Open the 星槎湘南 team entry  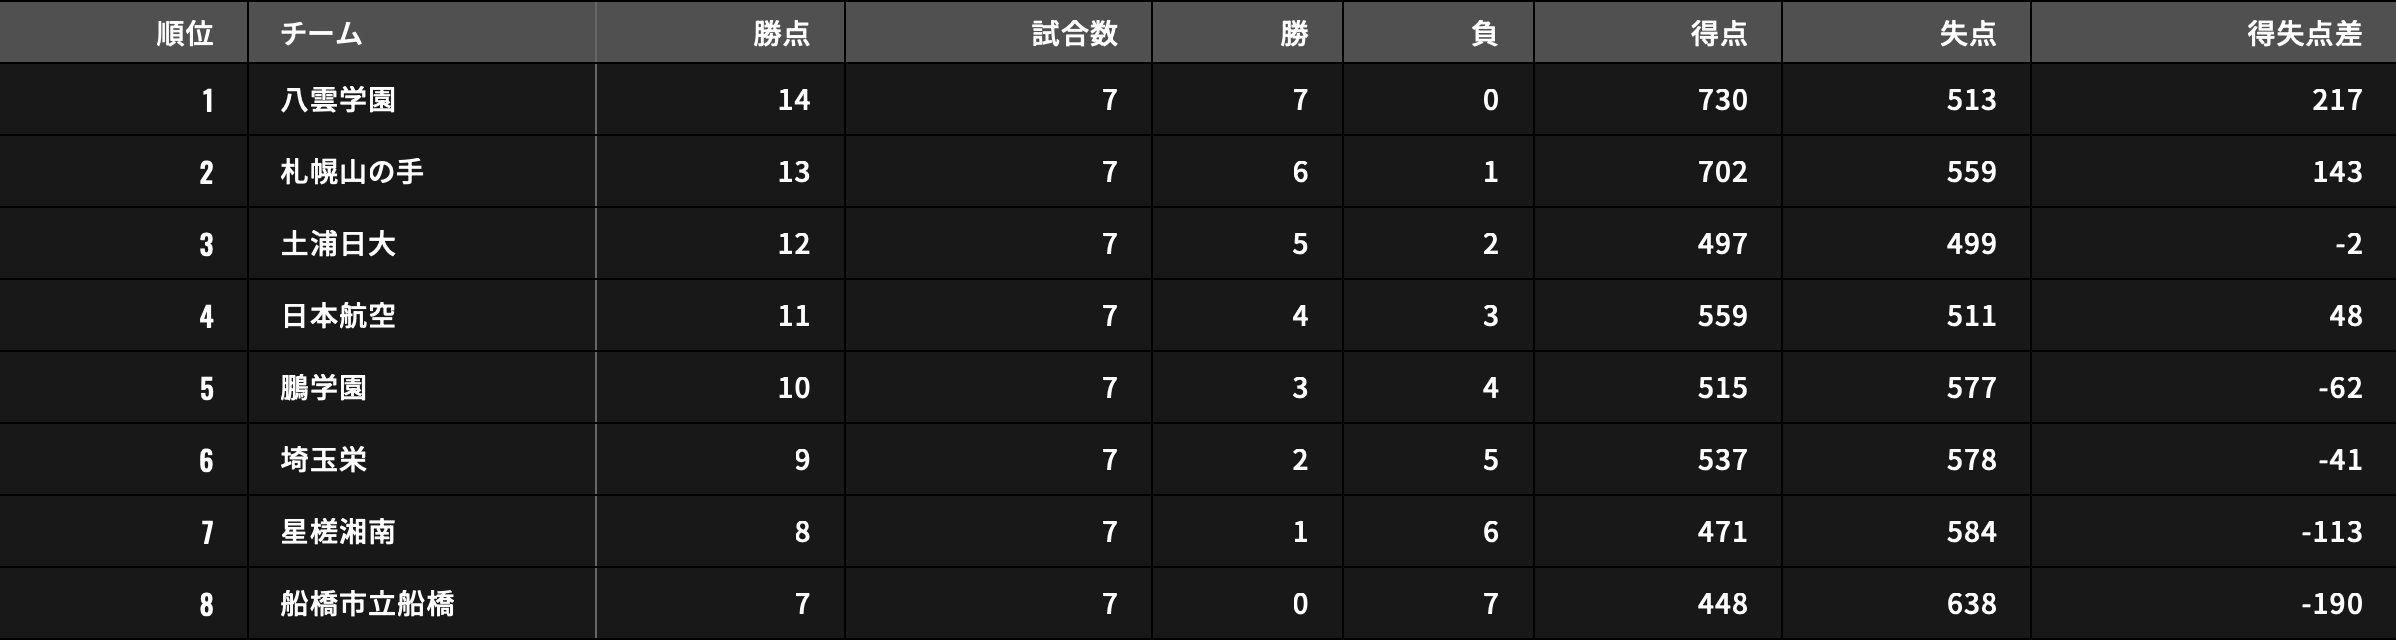click(338, 532)
